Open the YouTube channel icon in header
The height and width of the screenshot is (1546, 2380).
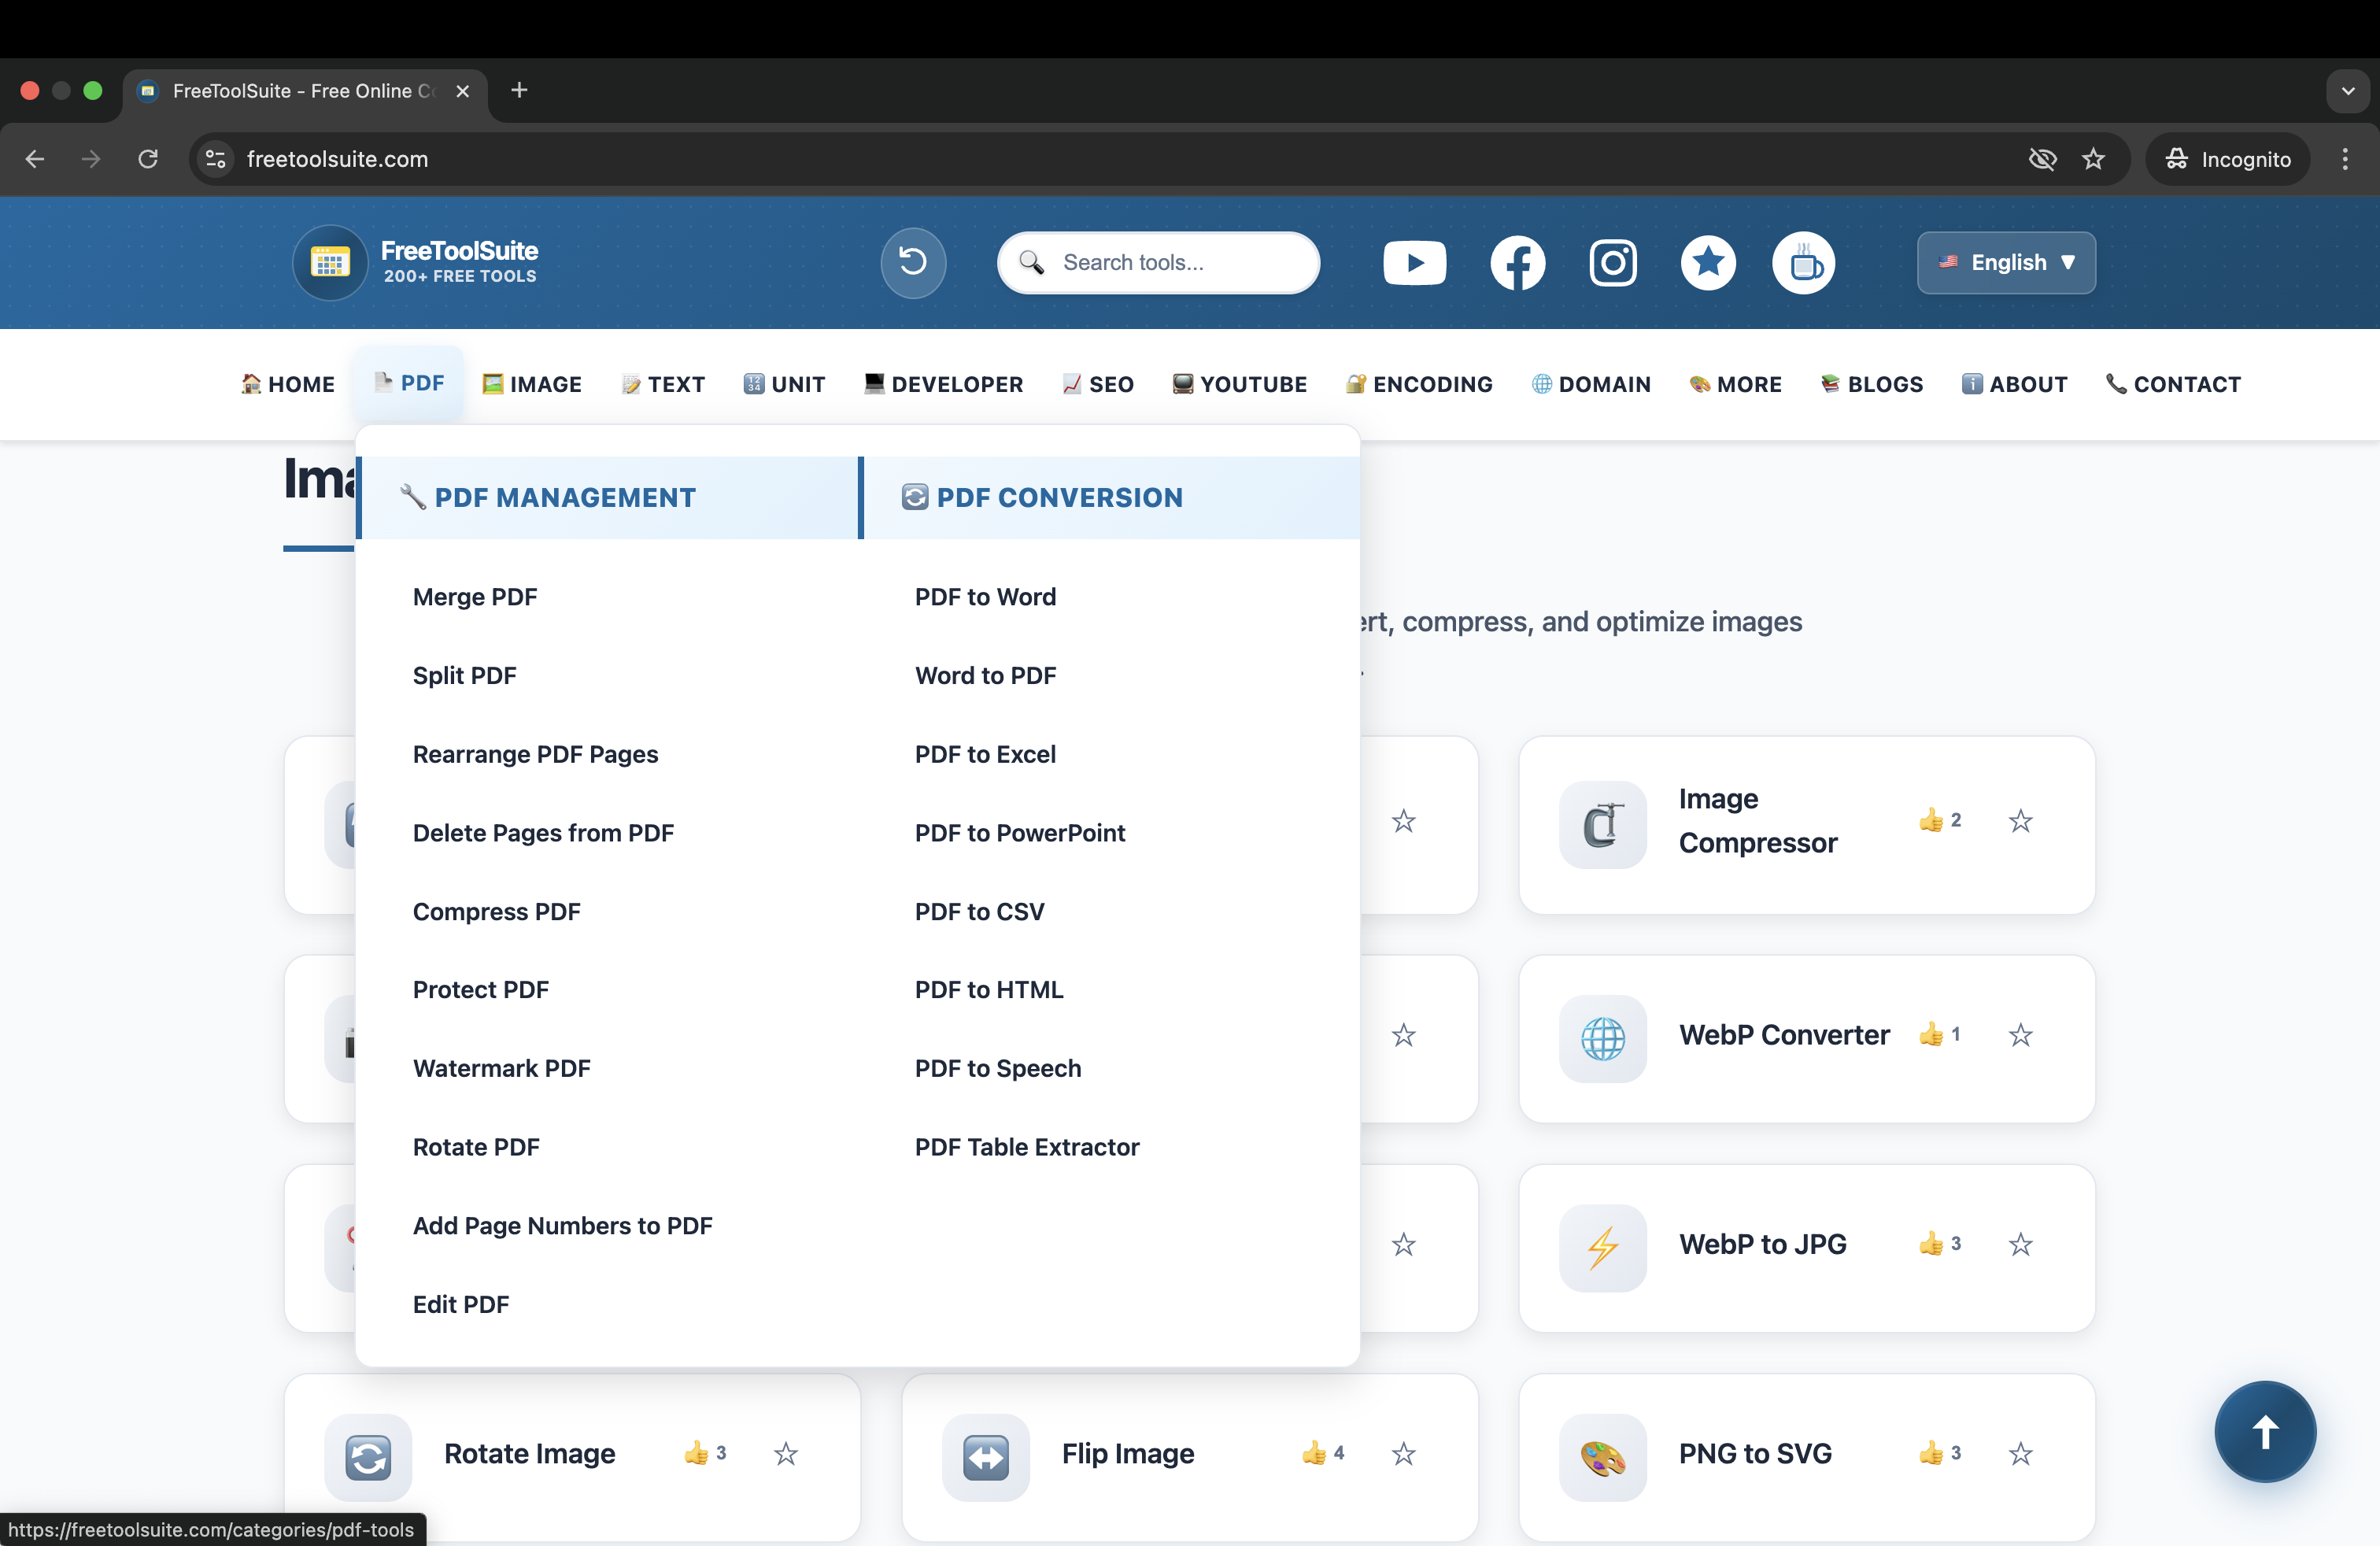point(1414,262)
